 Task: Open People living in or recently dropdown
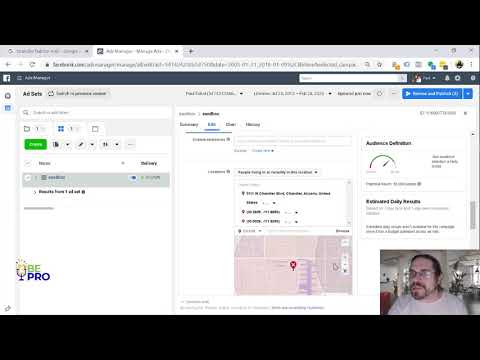278,172
